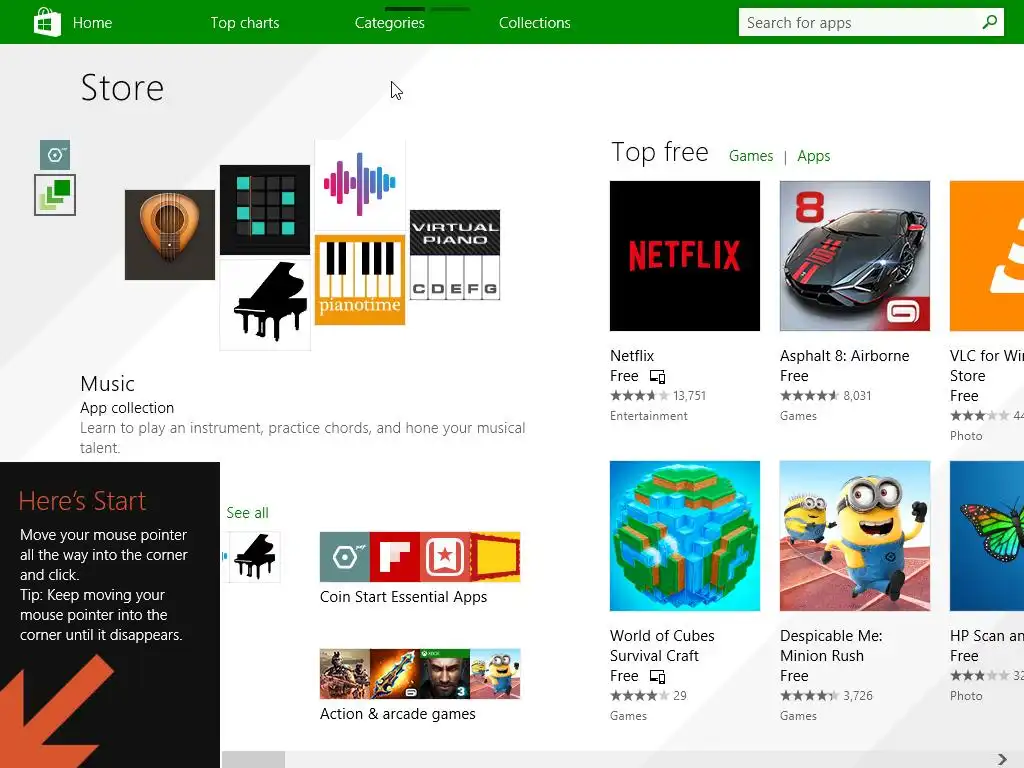This screenshot has width=1024, height=768.
Task: Open the pianotime app icon
Action: [x=360, y=280]
